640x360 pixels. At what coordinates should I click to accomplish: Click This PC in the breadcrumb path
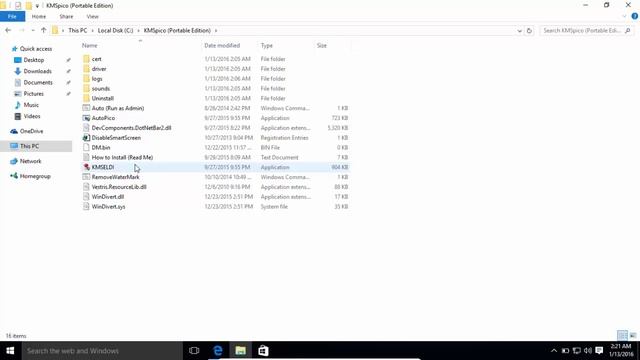[78, 31]
